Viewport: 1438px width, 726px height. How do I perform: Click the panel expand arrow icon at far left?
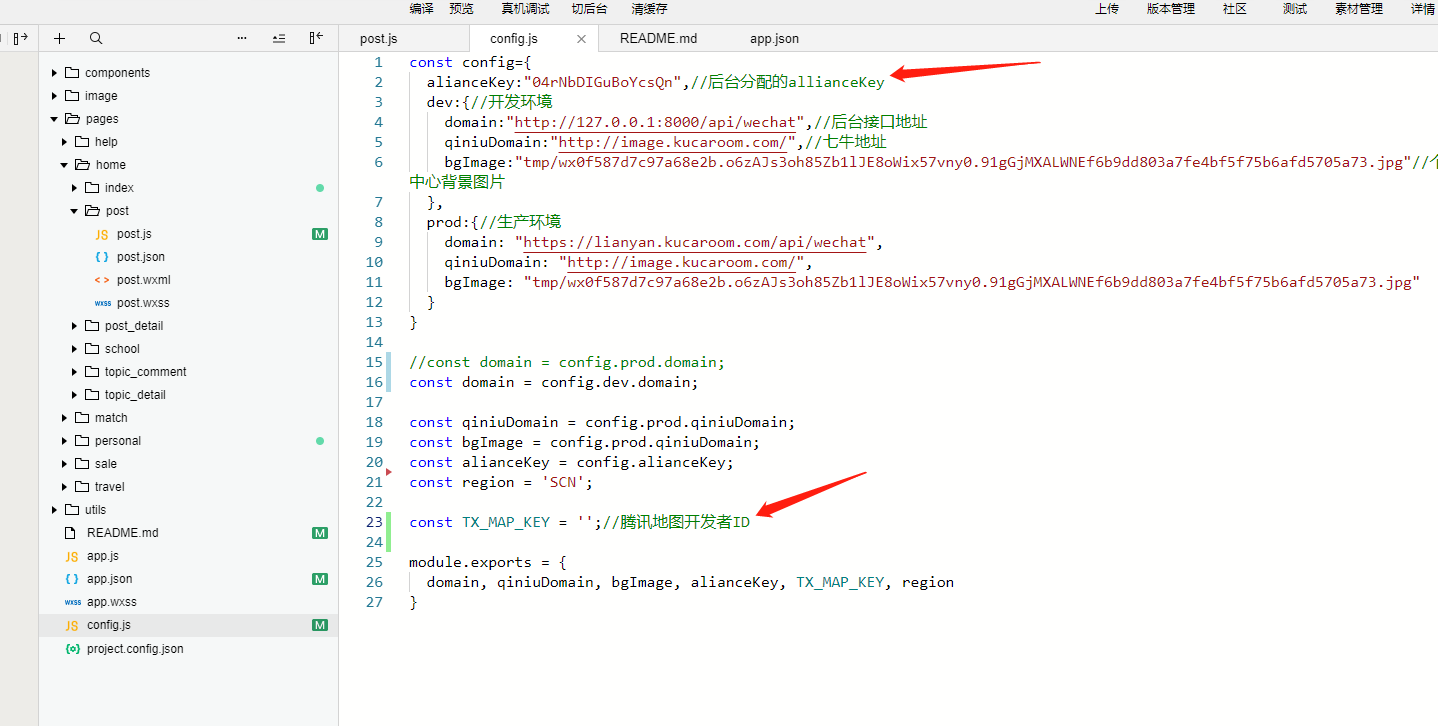[x=20, y=38]
